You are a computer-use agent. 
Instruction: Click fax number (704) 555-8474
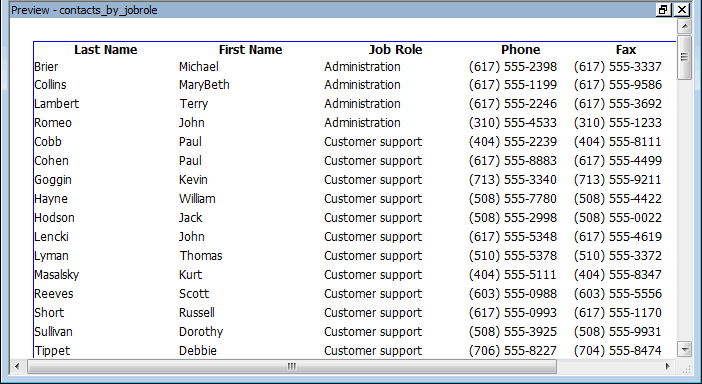pyautogui.click(x=617, y=350)
